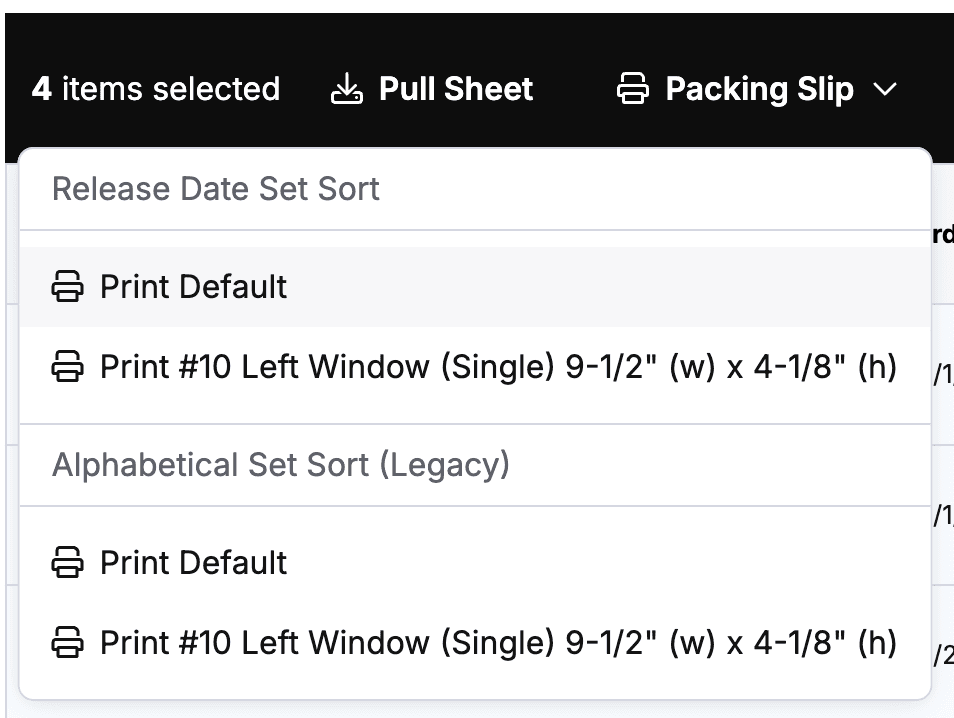Click printer icon for Release Date Print Default
Image resolution: width=954 pixels, height=718 pixels.
(68, 287)
